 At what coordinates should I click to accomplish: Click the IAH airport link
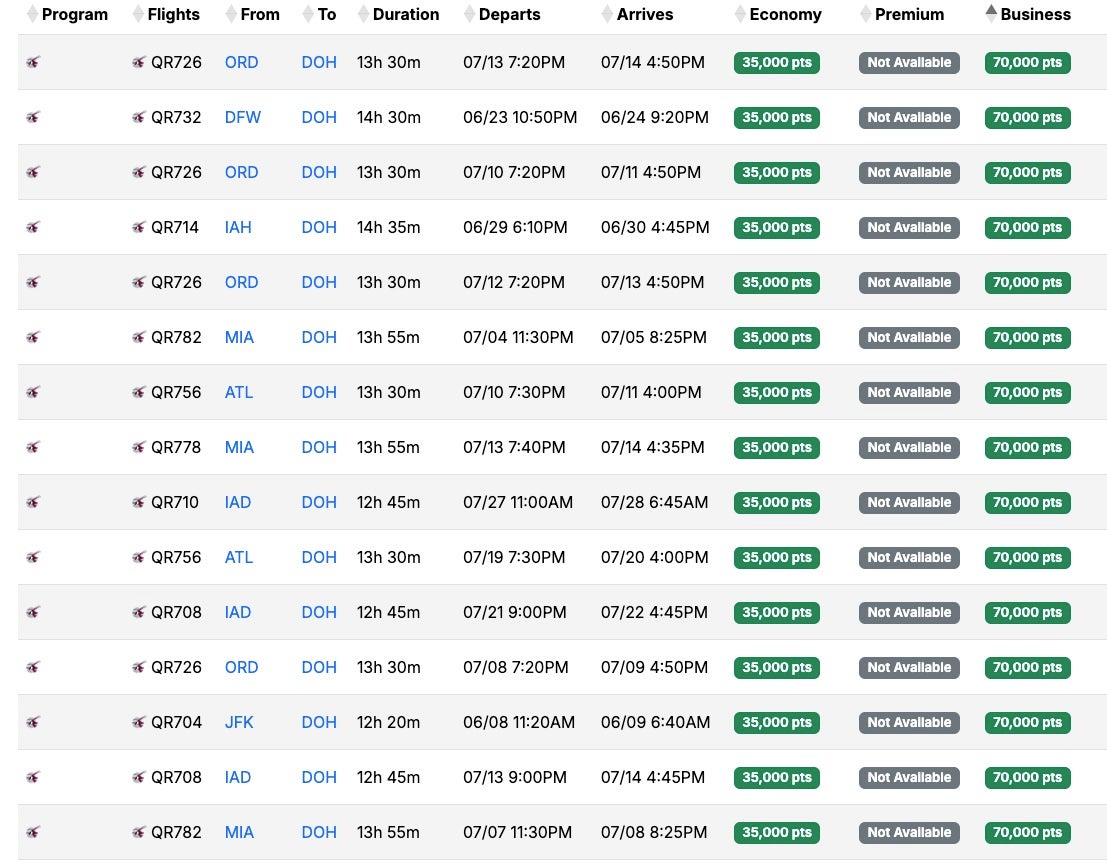click(238, 227)
